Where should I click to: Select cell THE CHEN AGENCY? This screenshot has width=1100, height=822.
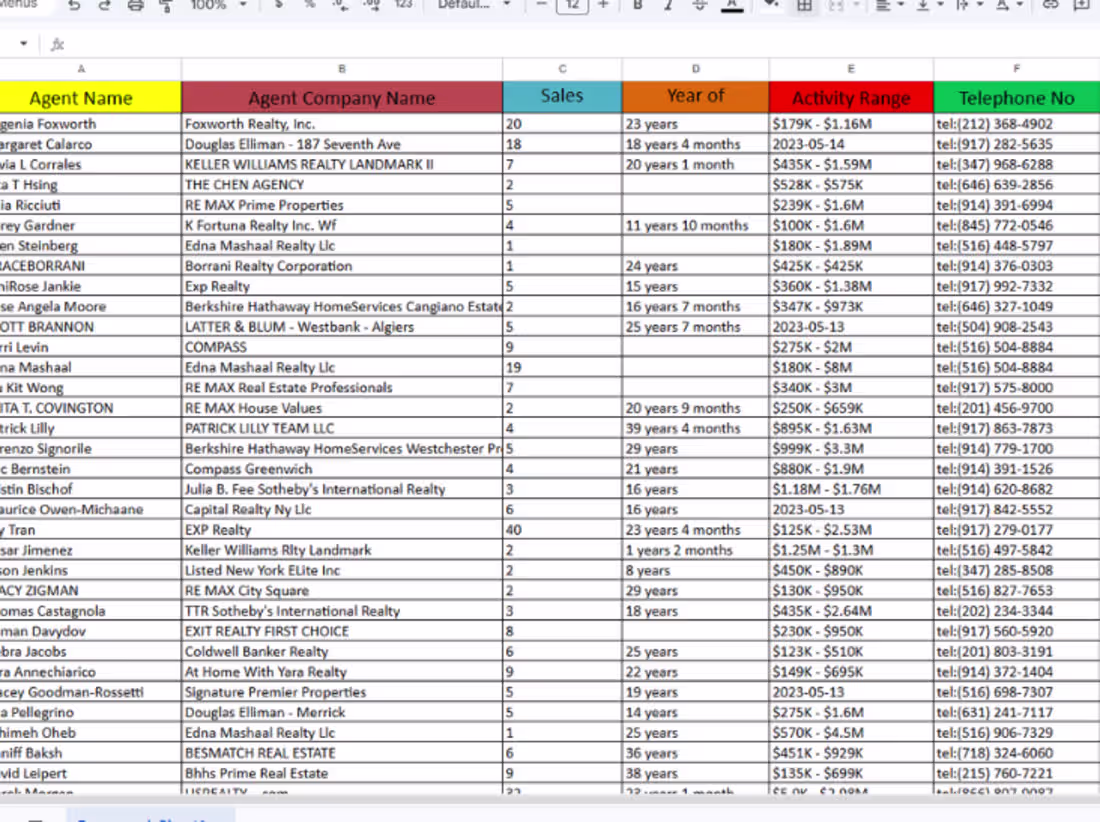pos(342,184)
